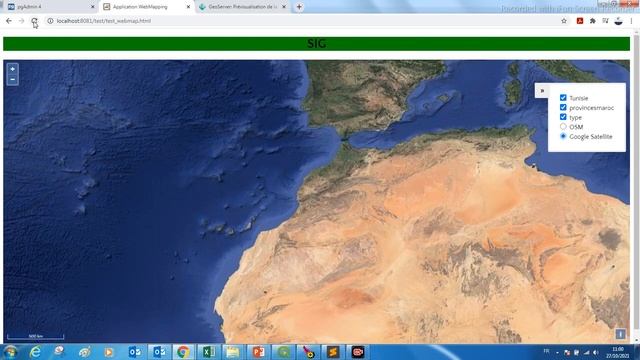
Task: Toggle the Tunisie layer checkbox
Action: click(563, 98)
